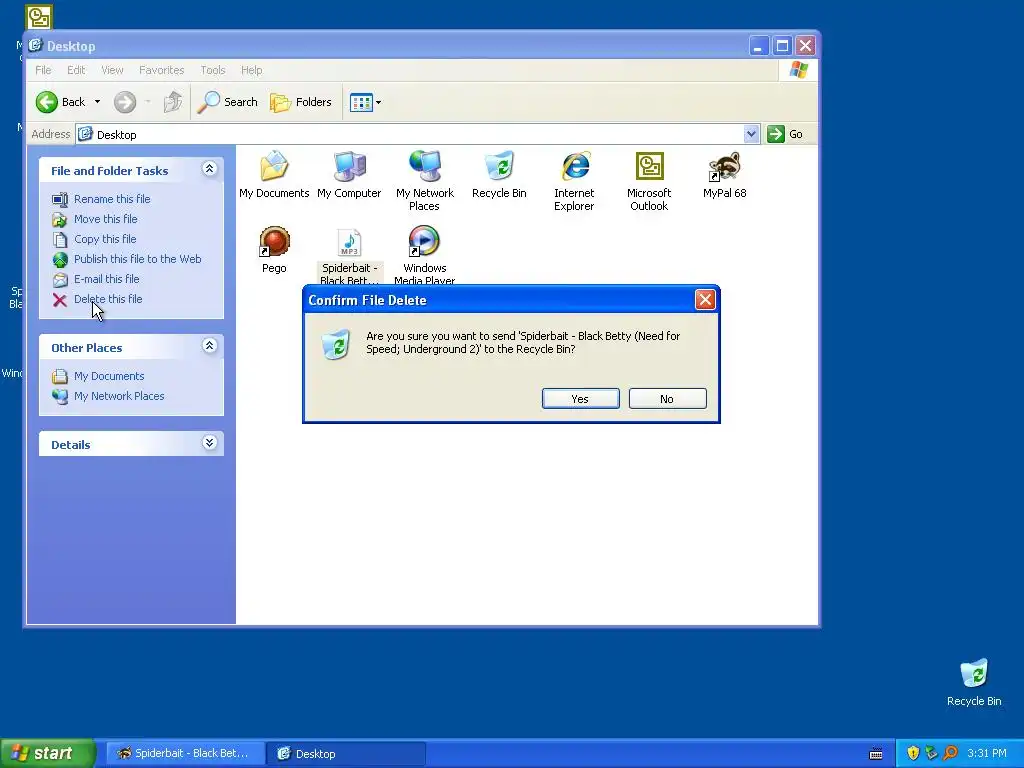Switch to Desktop taskbar item
The image size is (1024, 768).
[x=346, y=753]
